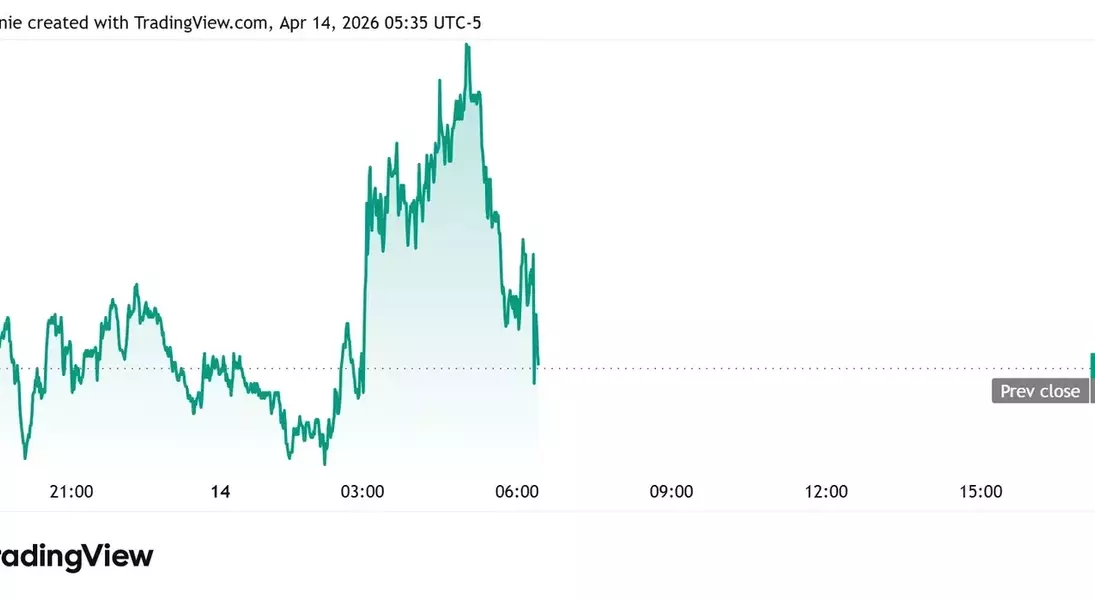
Task: Click the sharp price dip before 21:00
Action: pyautogui.click(x=25, y=457)
